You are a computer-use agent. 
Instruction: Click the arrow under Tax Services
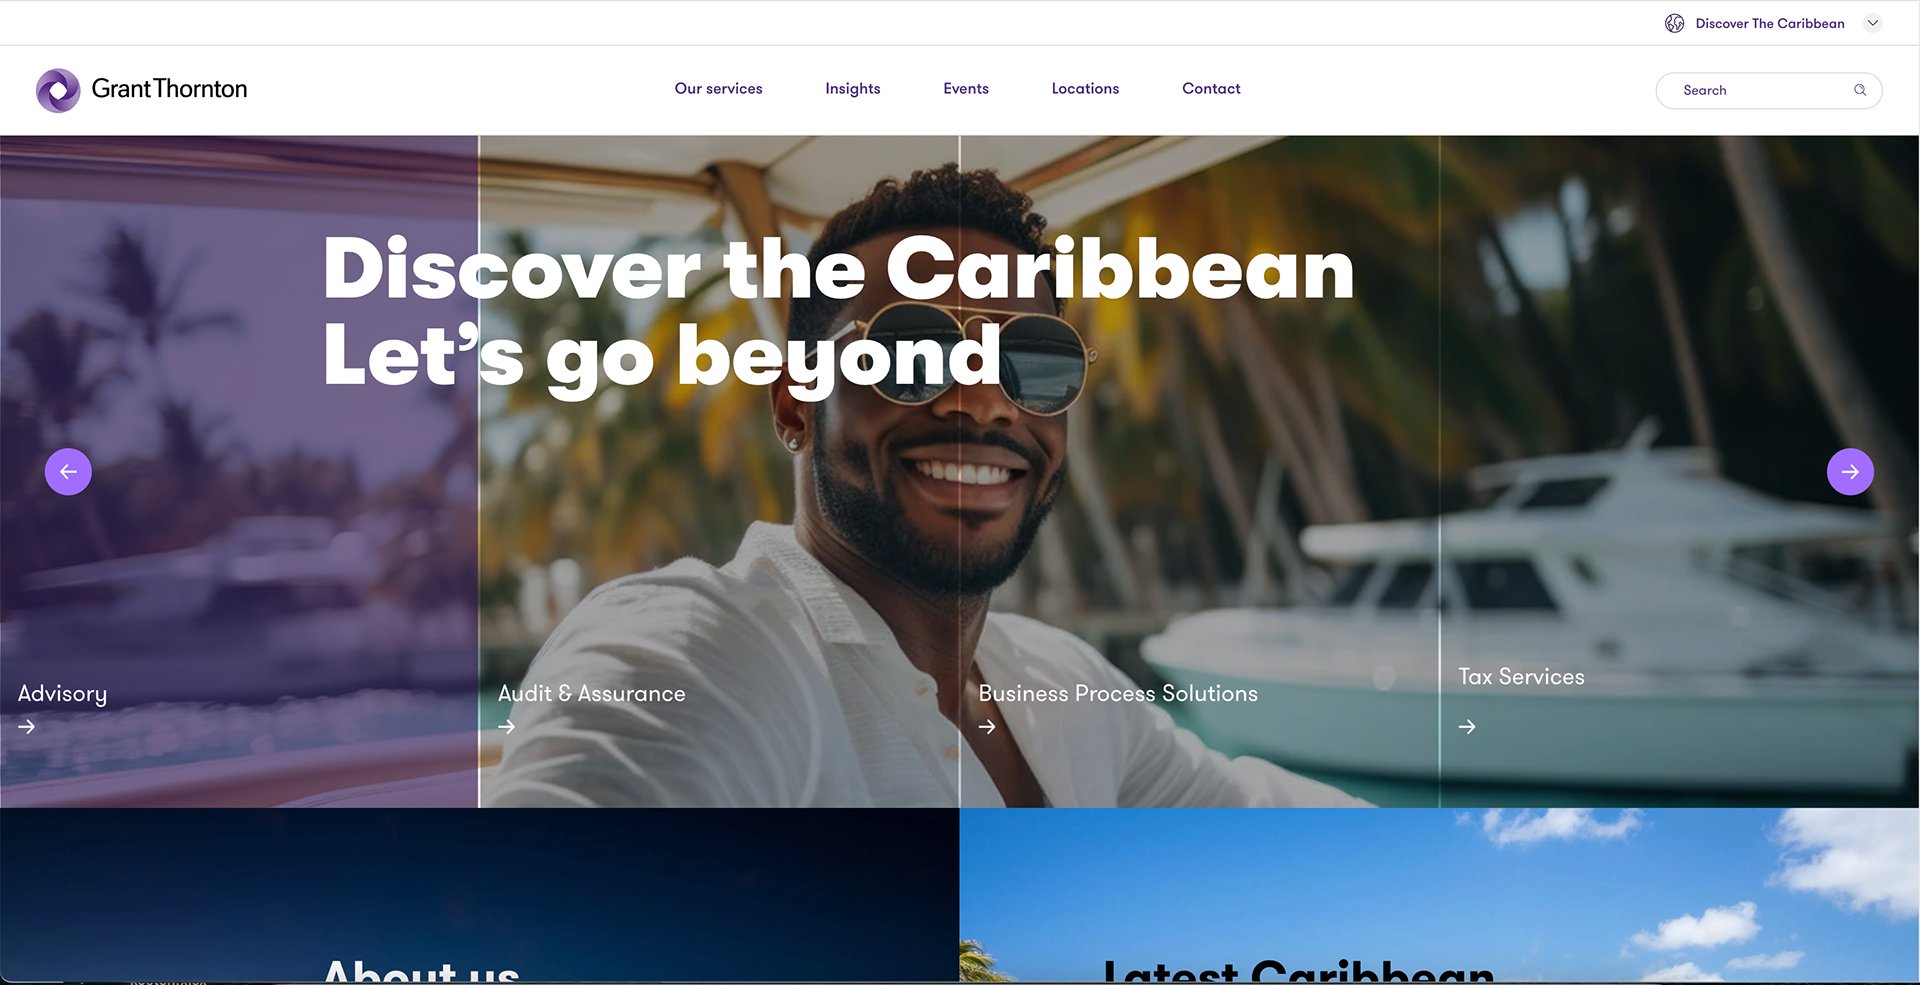1467,727
